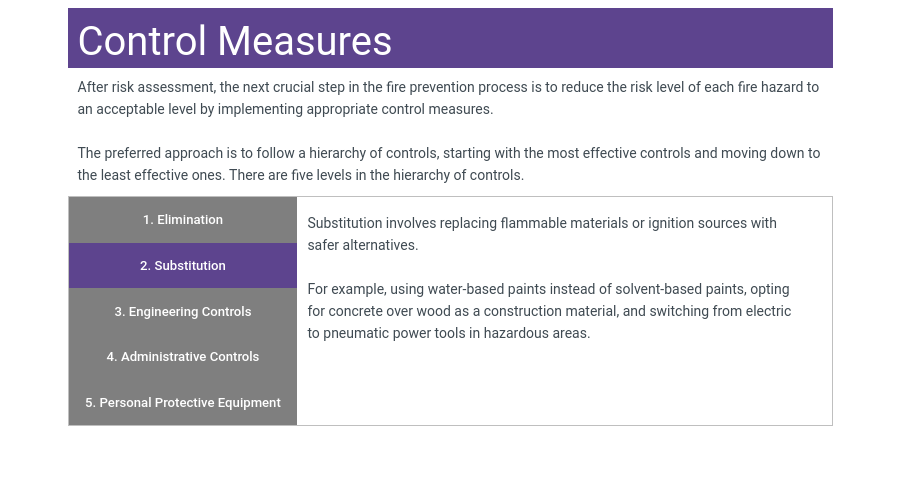Click the line starting 'an acceptable level'
The width and height of the screenshot is (900, 504).
(285, 109)
